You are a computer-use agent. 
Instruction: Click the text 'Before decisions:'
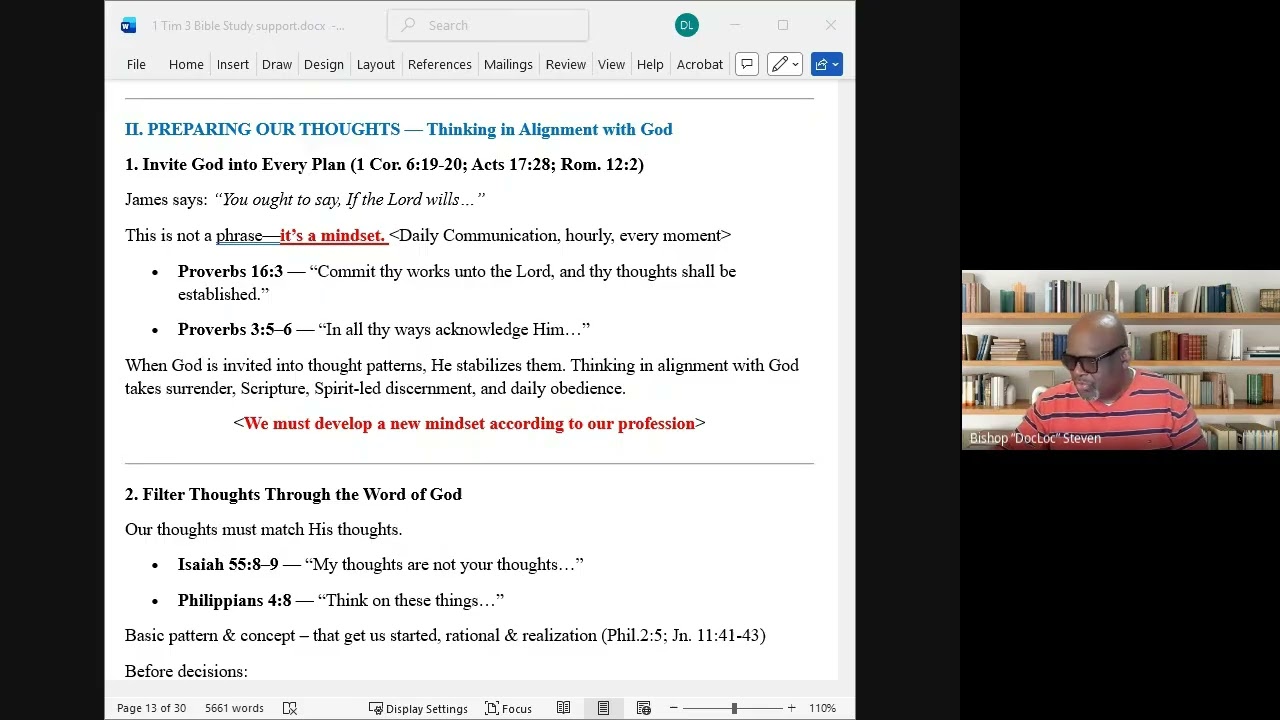(x=186, y=671)
